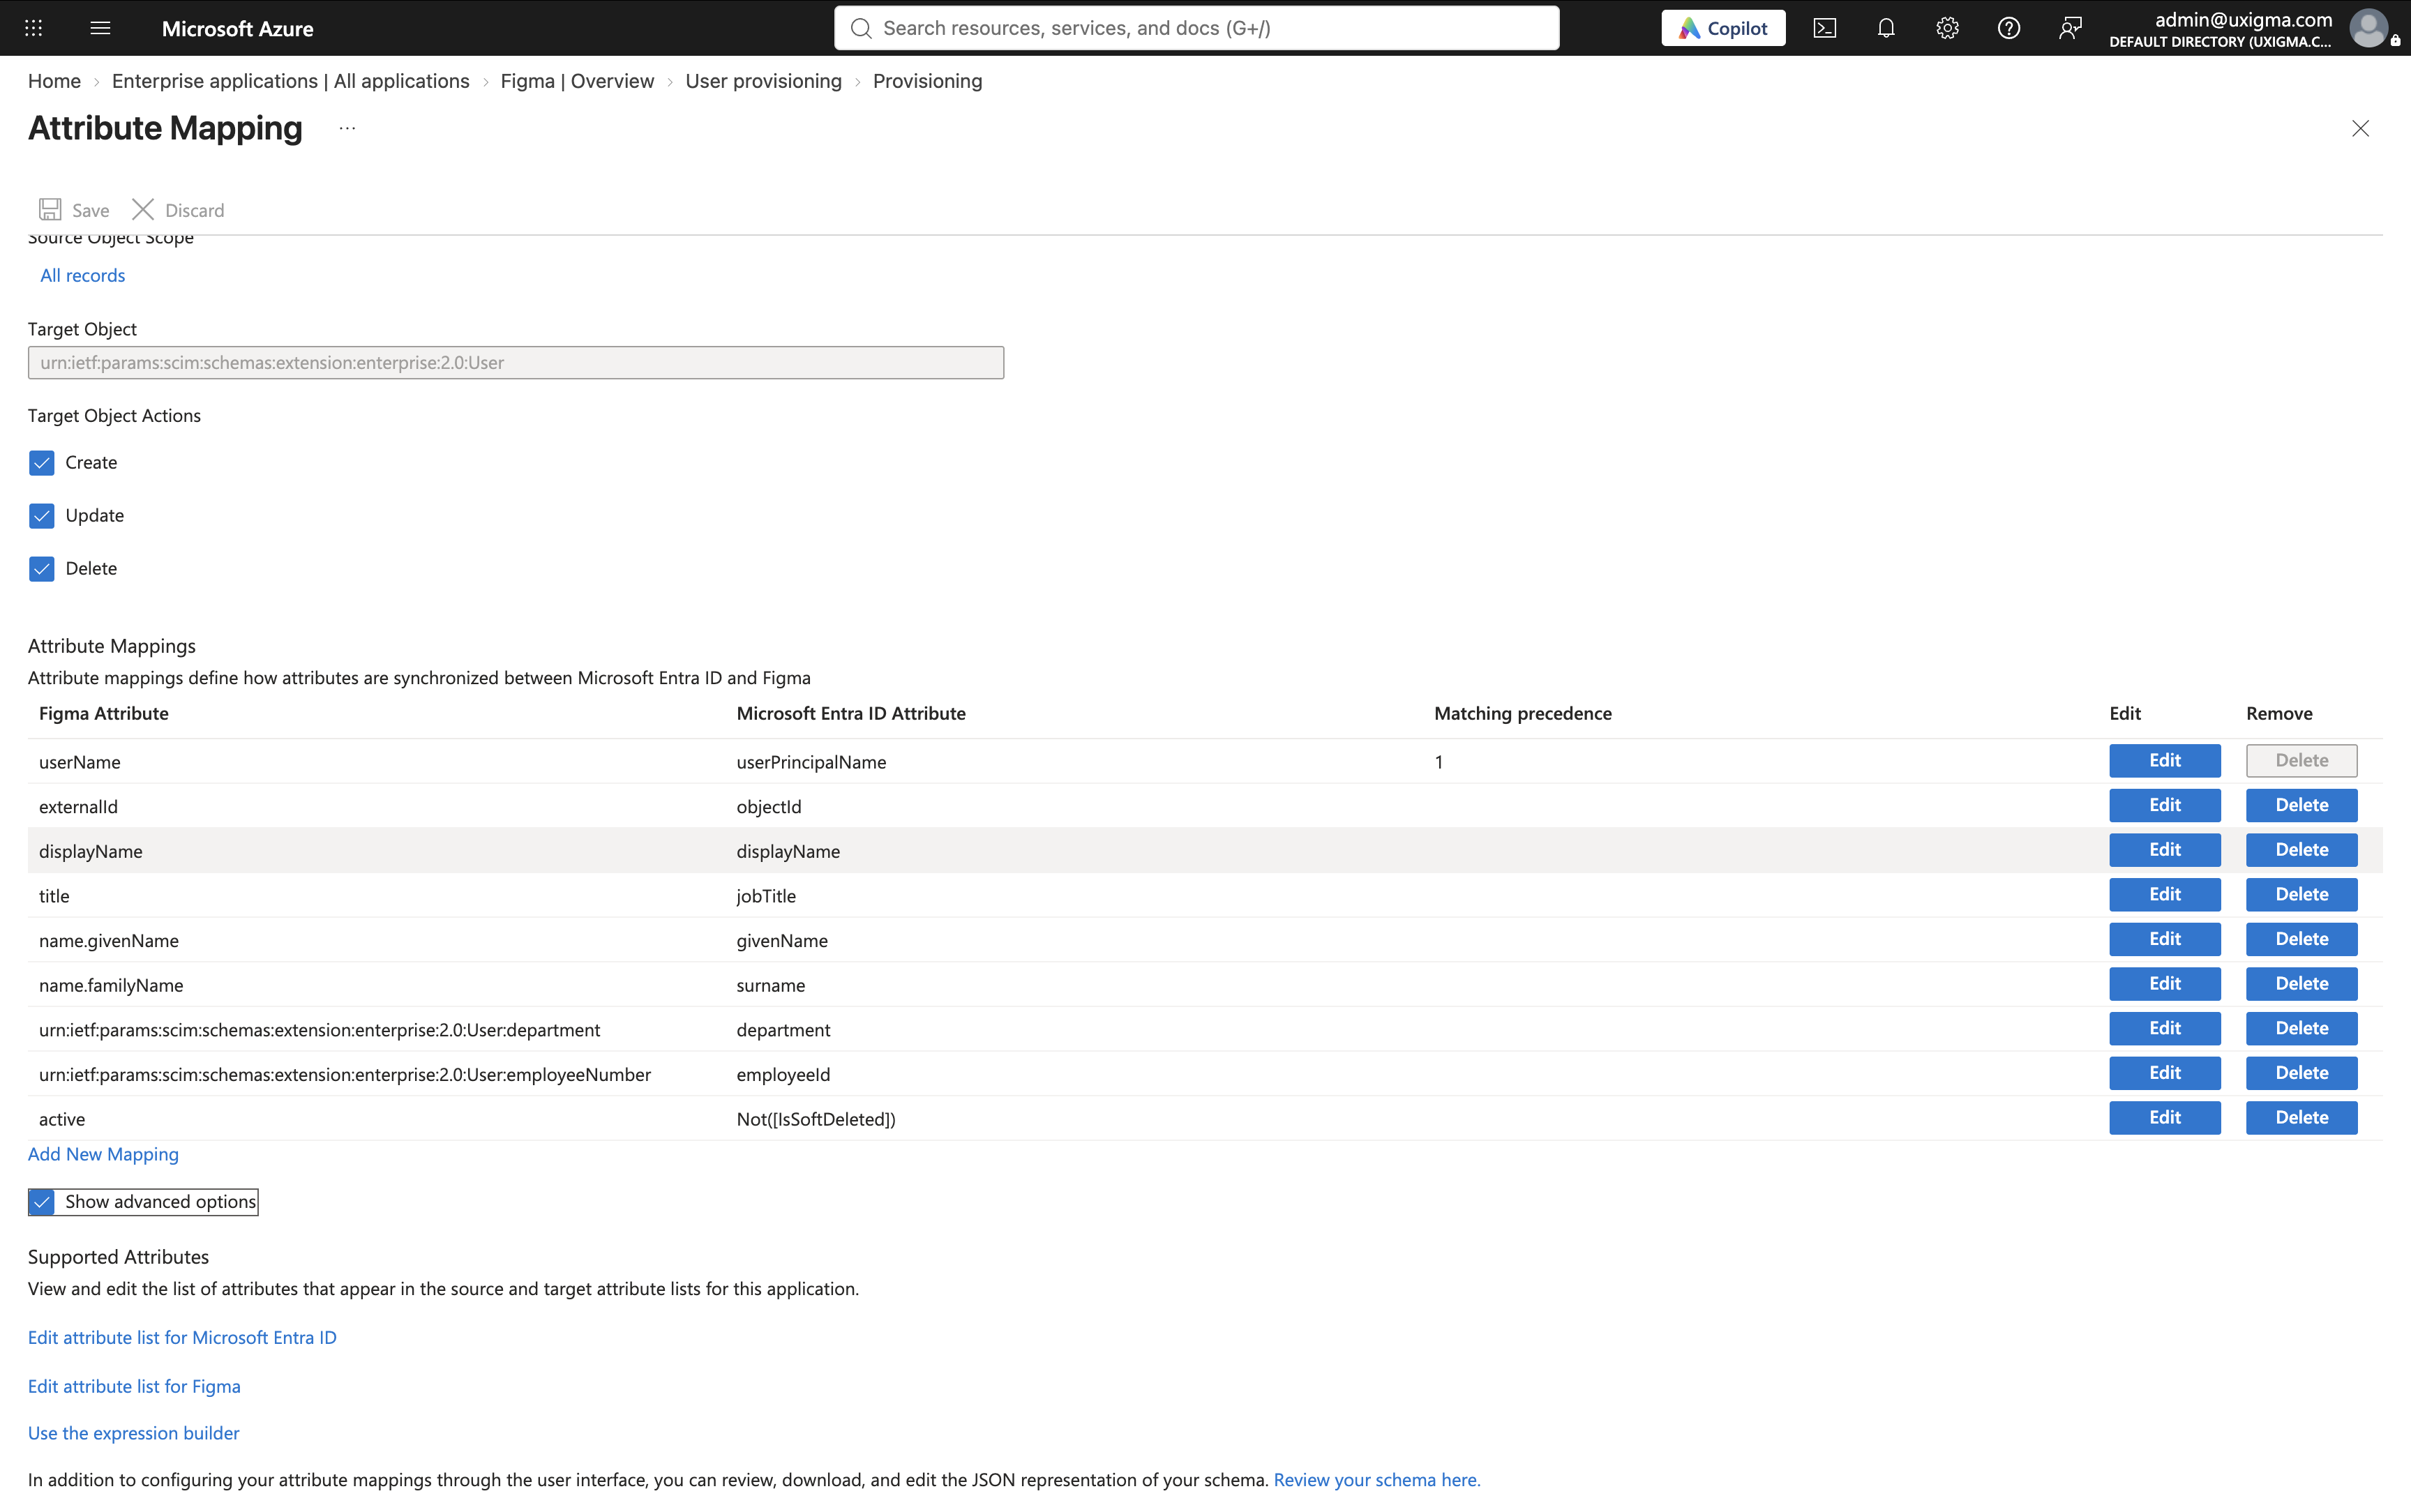Toggle Show advanced options checkbox
Viewport: 2411px width, 1512px height.
(x=42, y=1202)
